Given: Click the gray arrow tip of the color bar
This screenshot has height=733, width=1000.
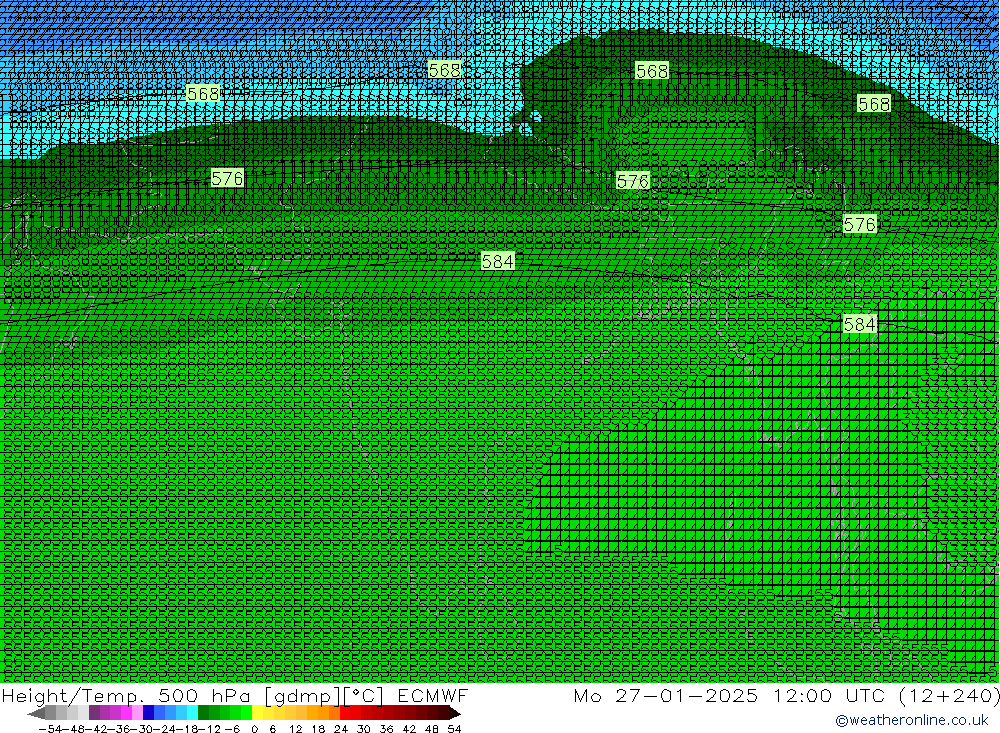Looking at the screenshot, I should click(36, 714).
